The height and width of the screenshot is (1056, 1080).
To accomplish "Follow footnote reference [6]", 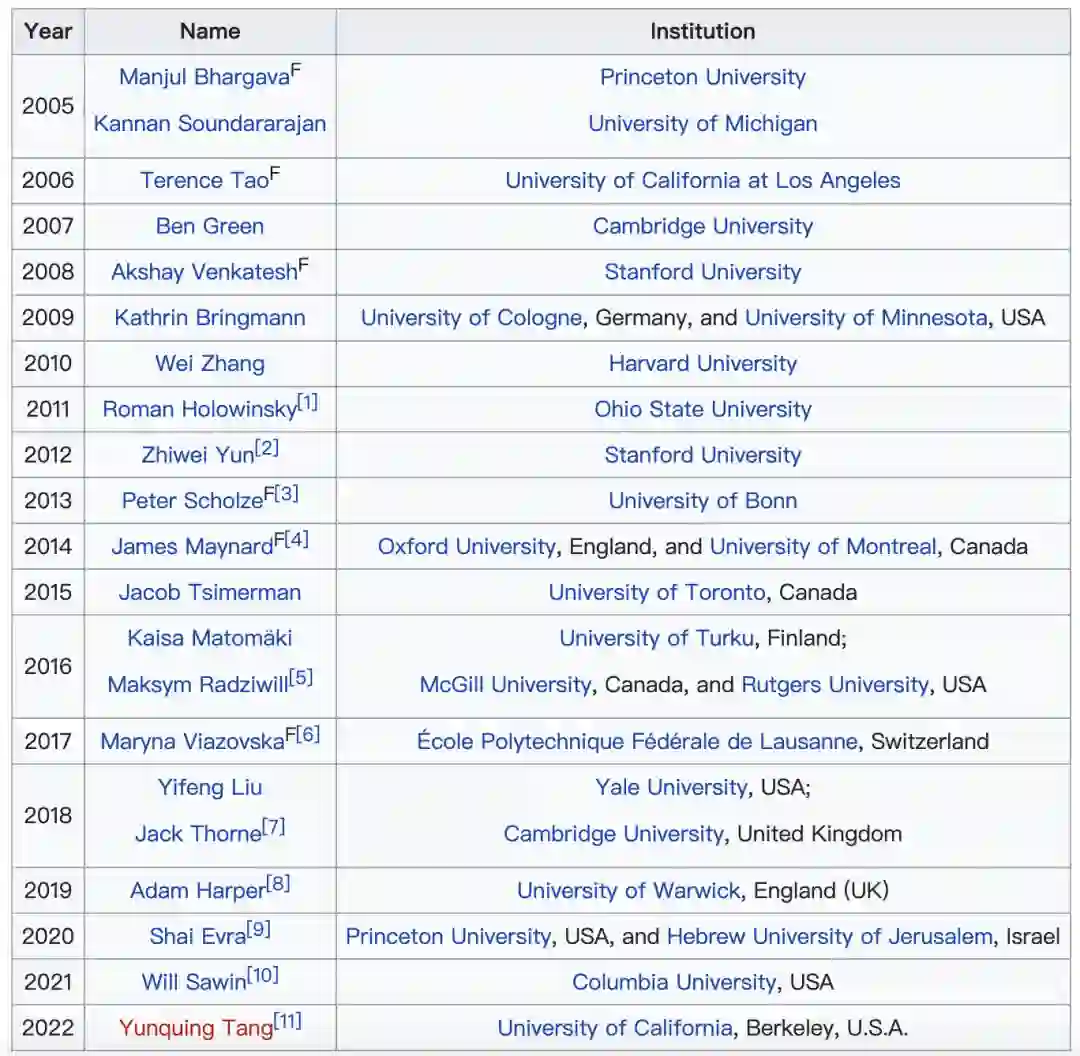I will 308,734.
